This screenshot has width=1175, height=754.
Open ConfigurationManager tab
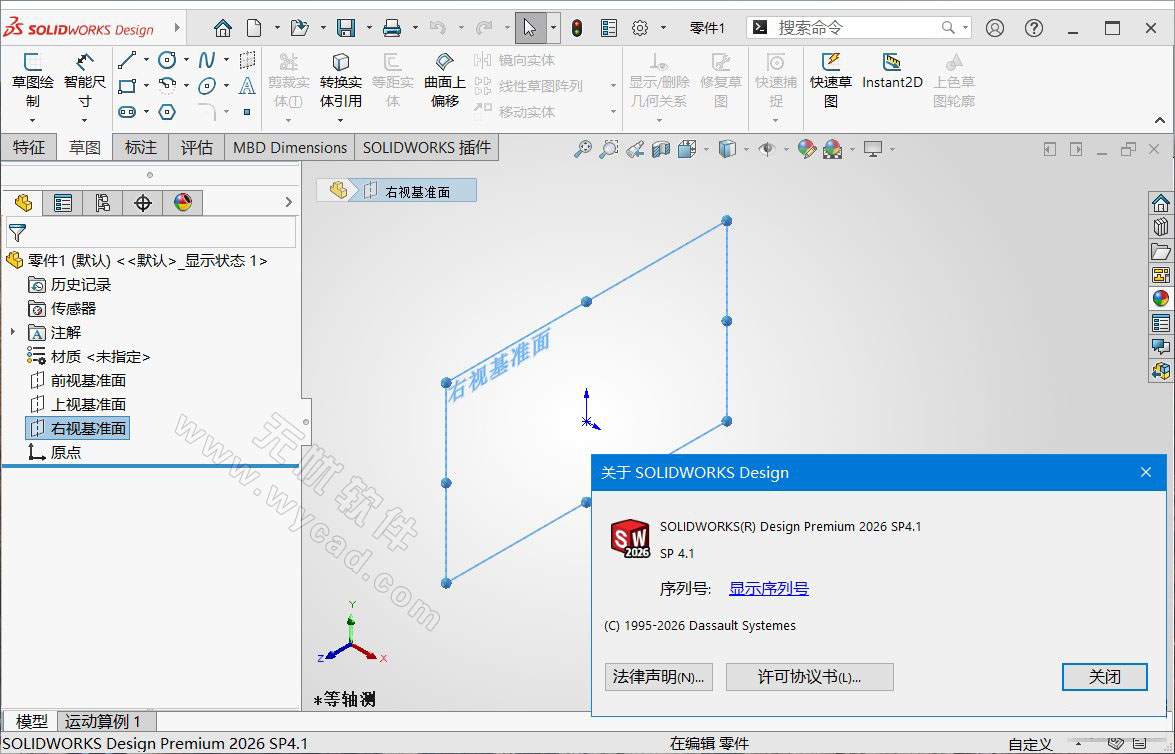pyautogui.click(x=103, y=202)
